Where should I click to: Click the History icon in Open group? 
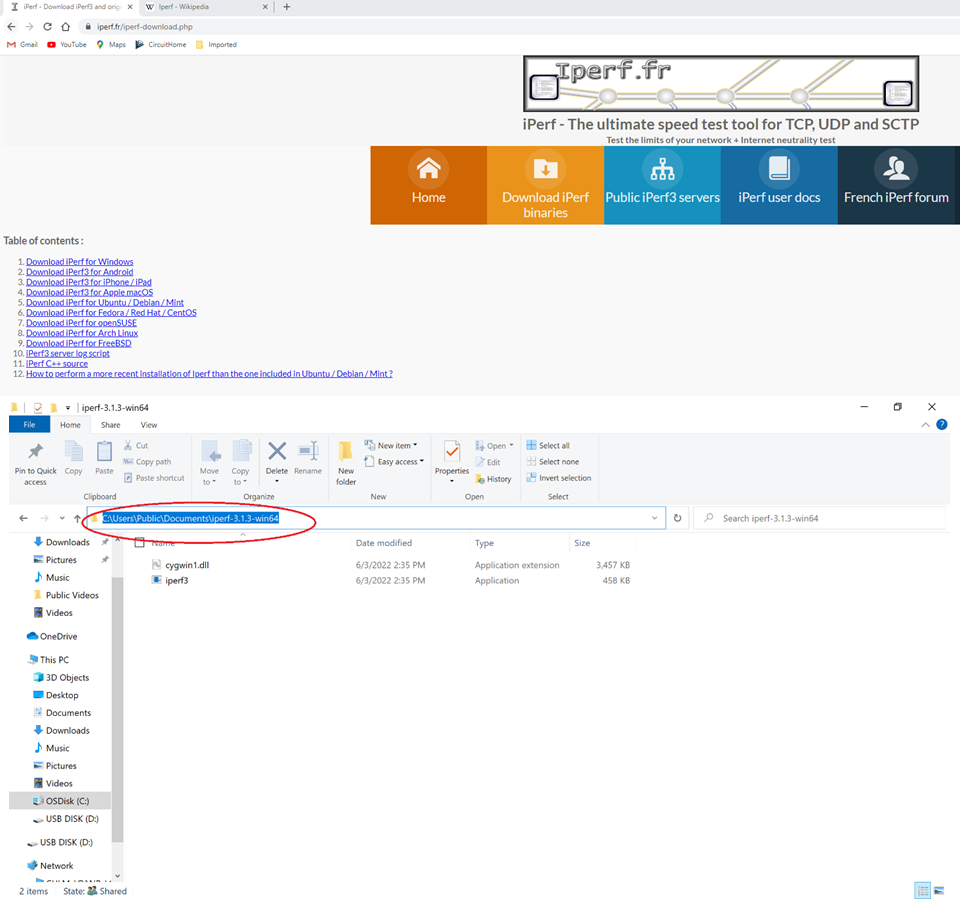click(496, 478)
